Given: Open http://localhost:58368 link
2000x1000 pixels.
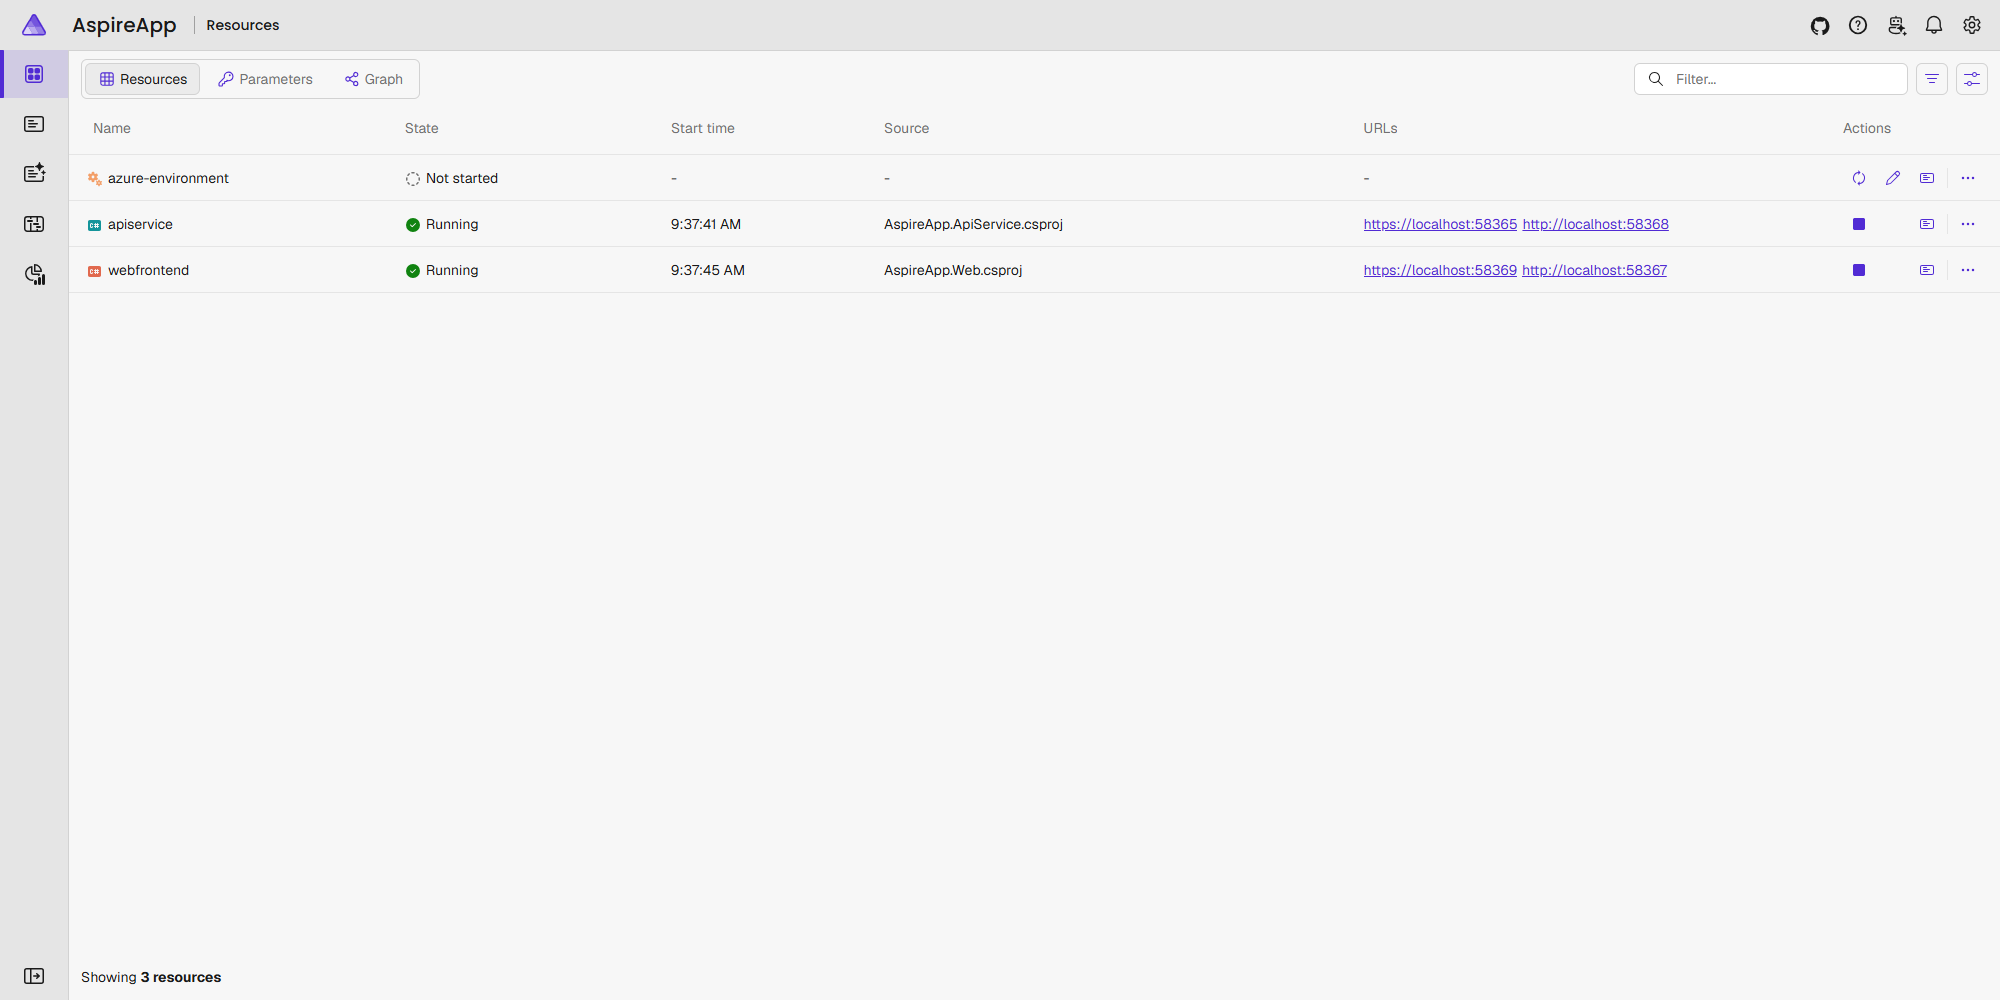Looking at the screenshot, I should pos(1595,224).
